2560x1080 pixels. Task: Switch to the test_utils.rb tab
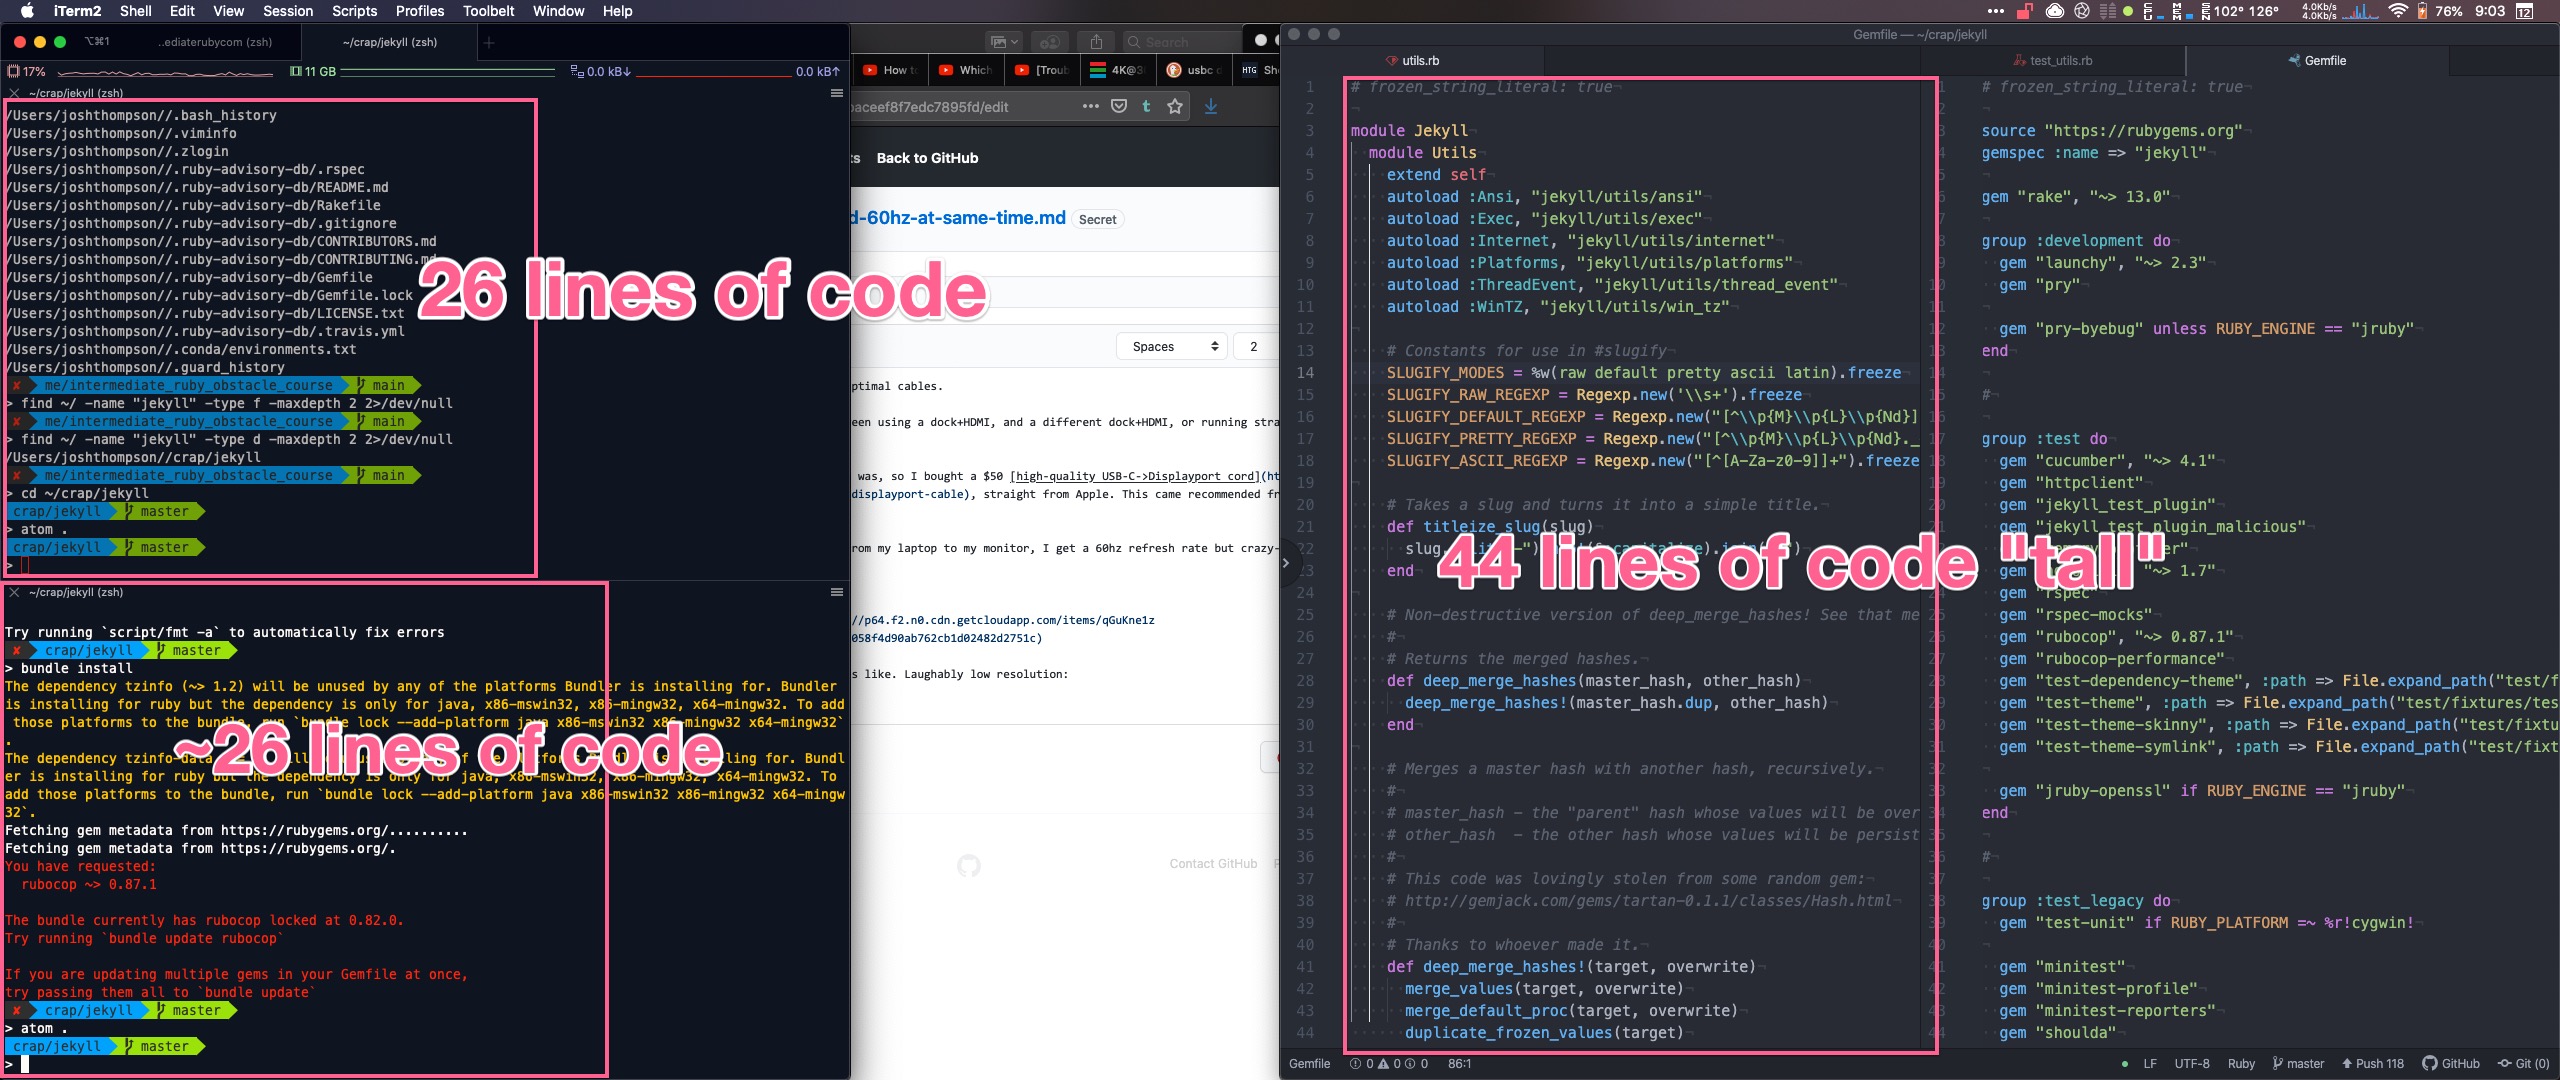tap(2060, 61)
